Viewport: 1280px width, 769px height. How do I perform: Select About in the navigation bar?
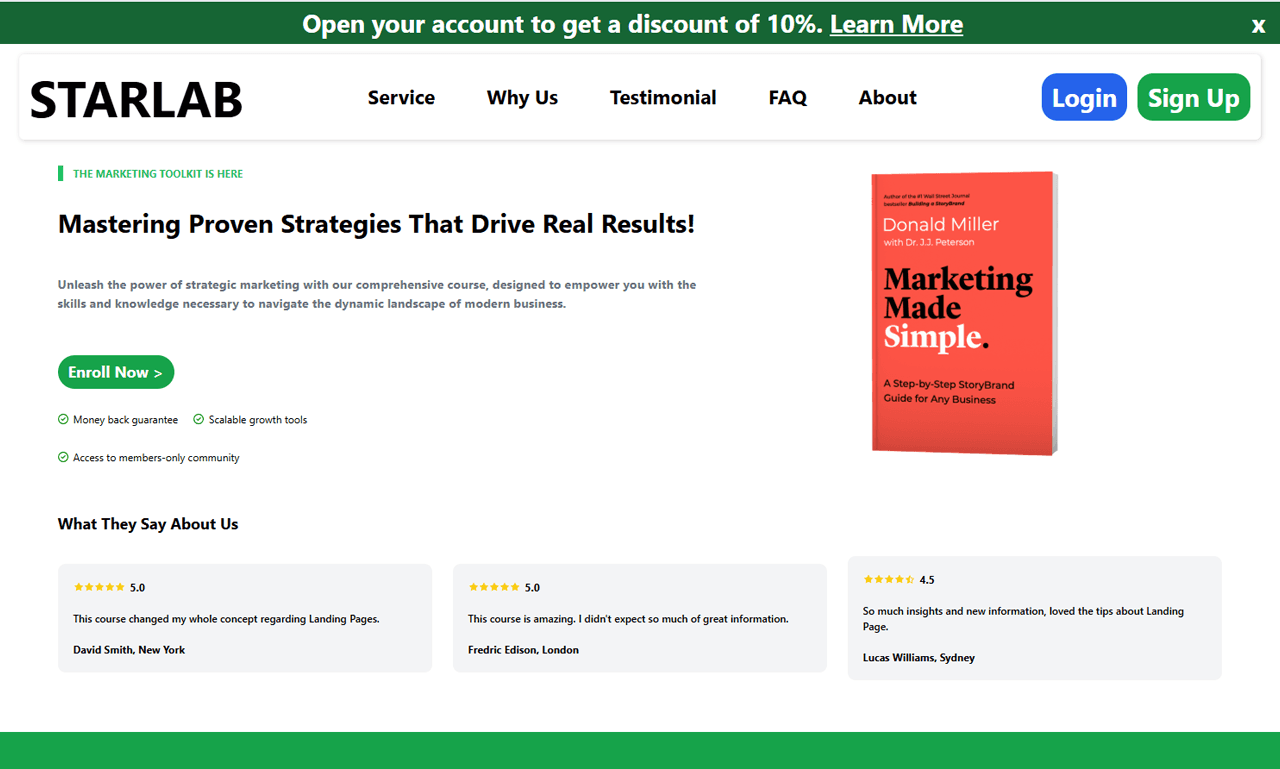click(887, 97)
